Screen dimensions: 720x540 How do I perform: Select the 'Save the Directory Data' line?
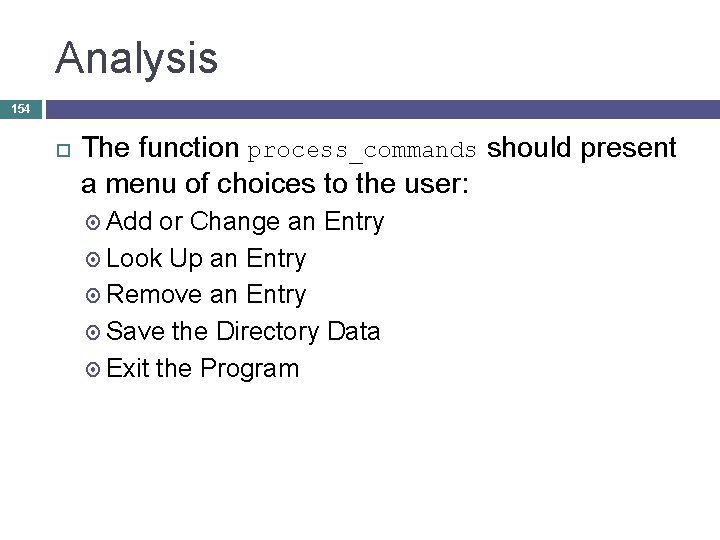click(243, 331)
